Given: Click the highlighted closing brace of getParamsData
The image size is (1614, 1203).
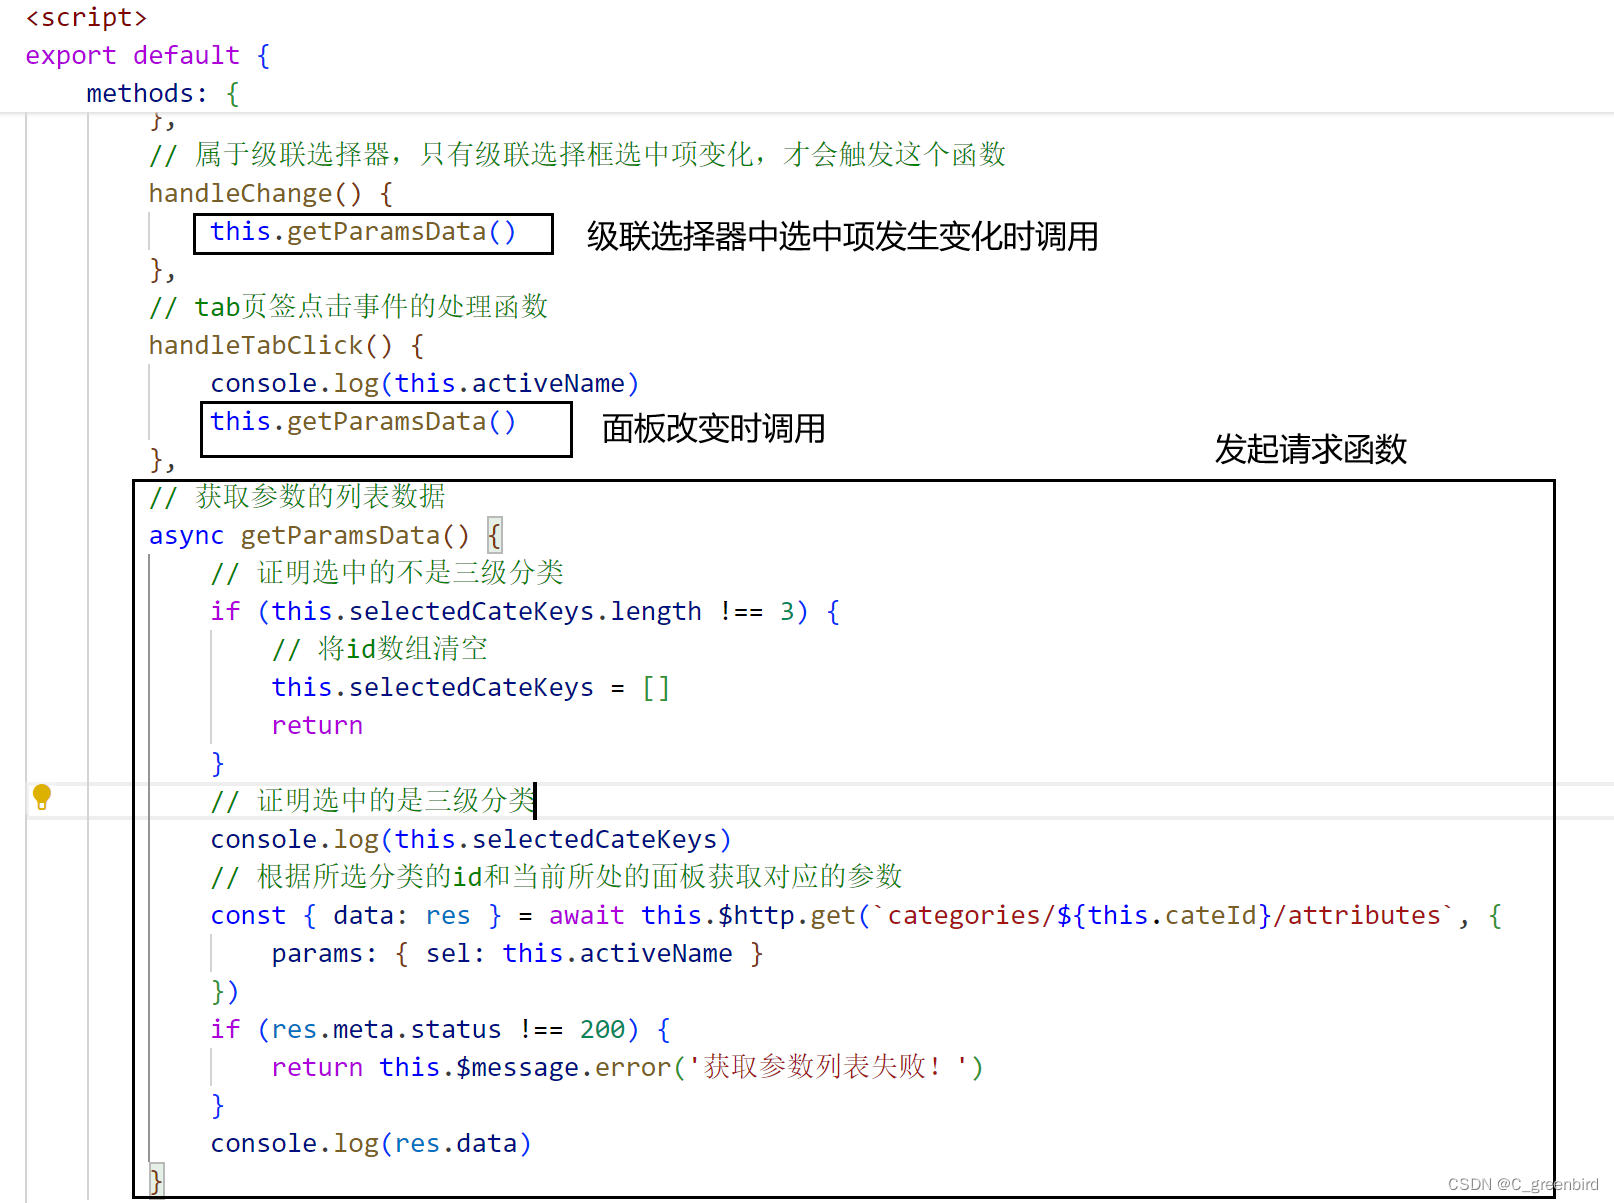Looking at the screenshot, I should click(156, 1181).
